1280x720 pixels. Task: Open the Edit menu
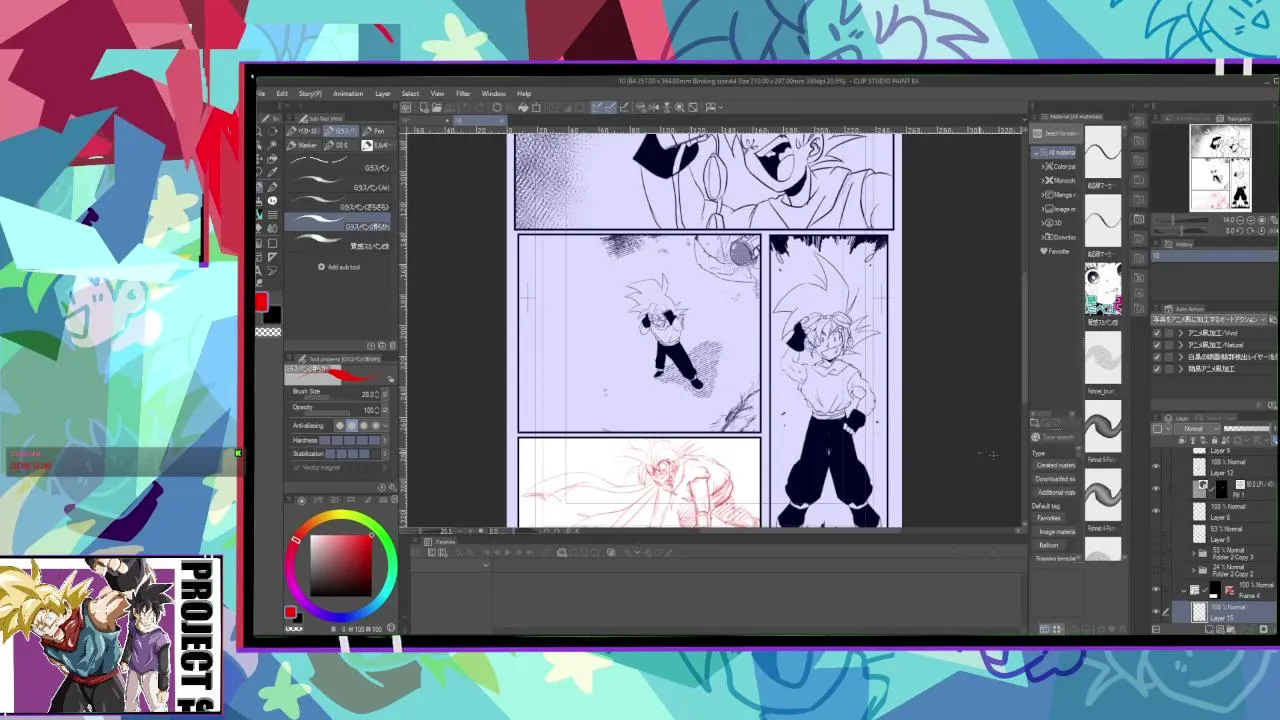[282, 94]
